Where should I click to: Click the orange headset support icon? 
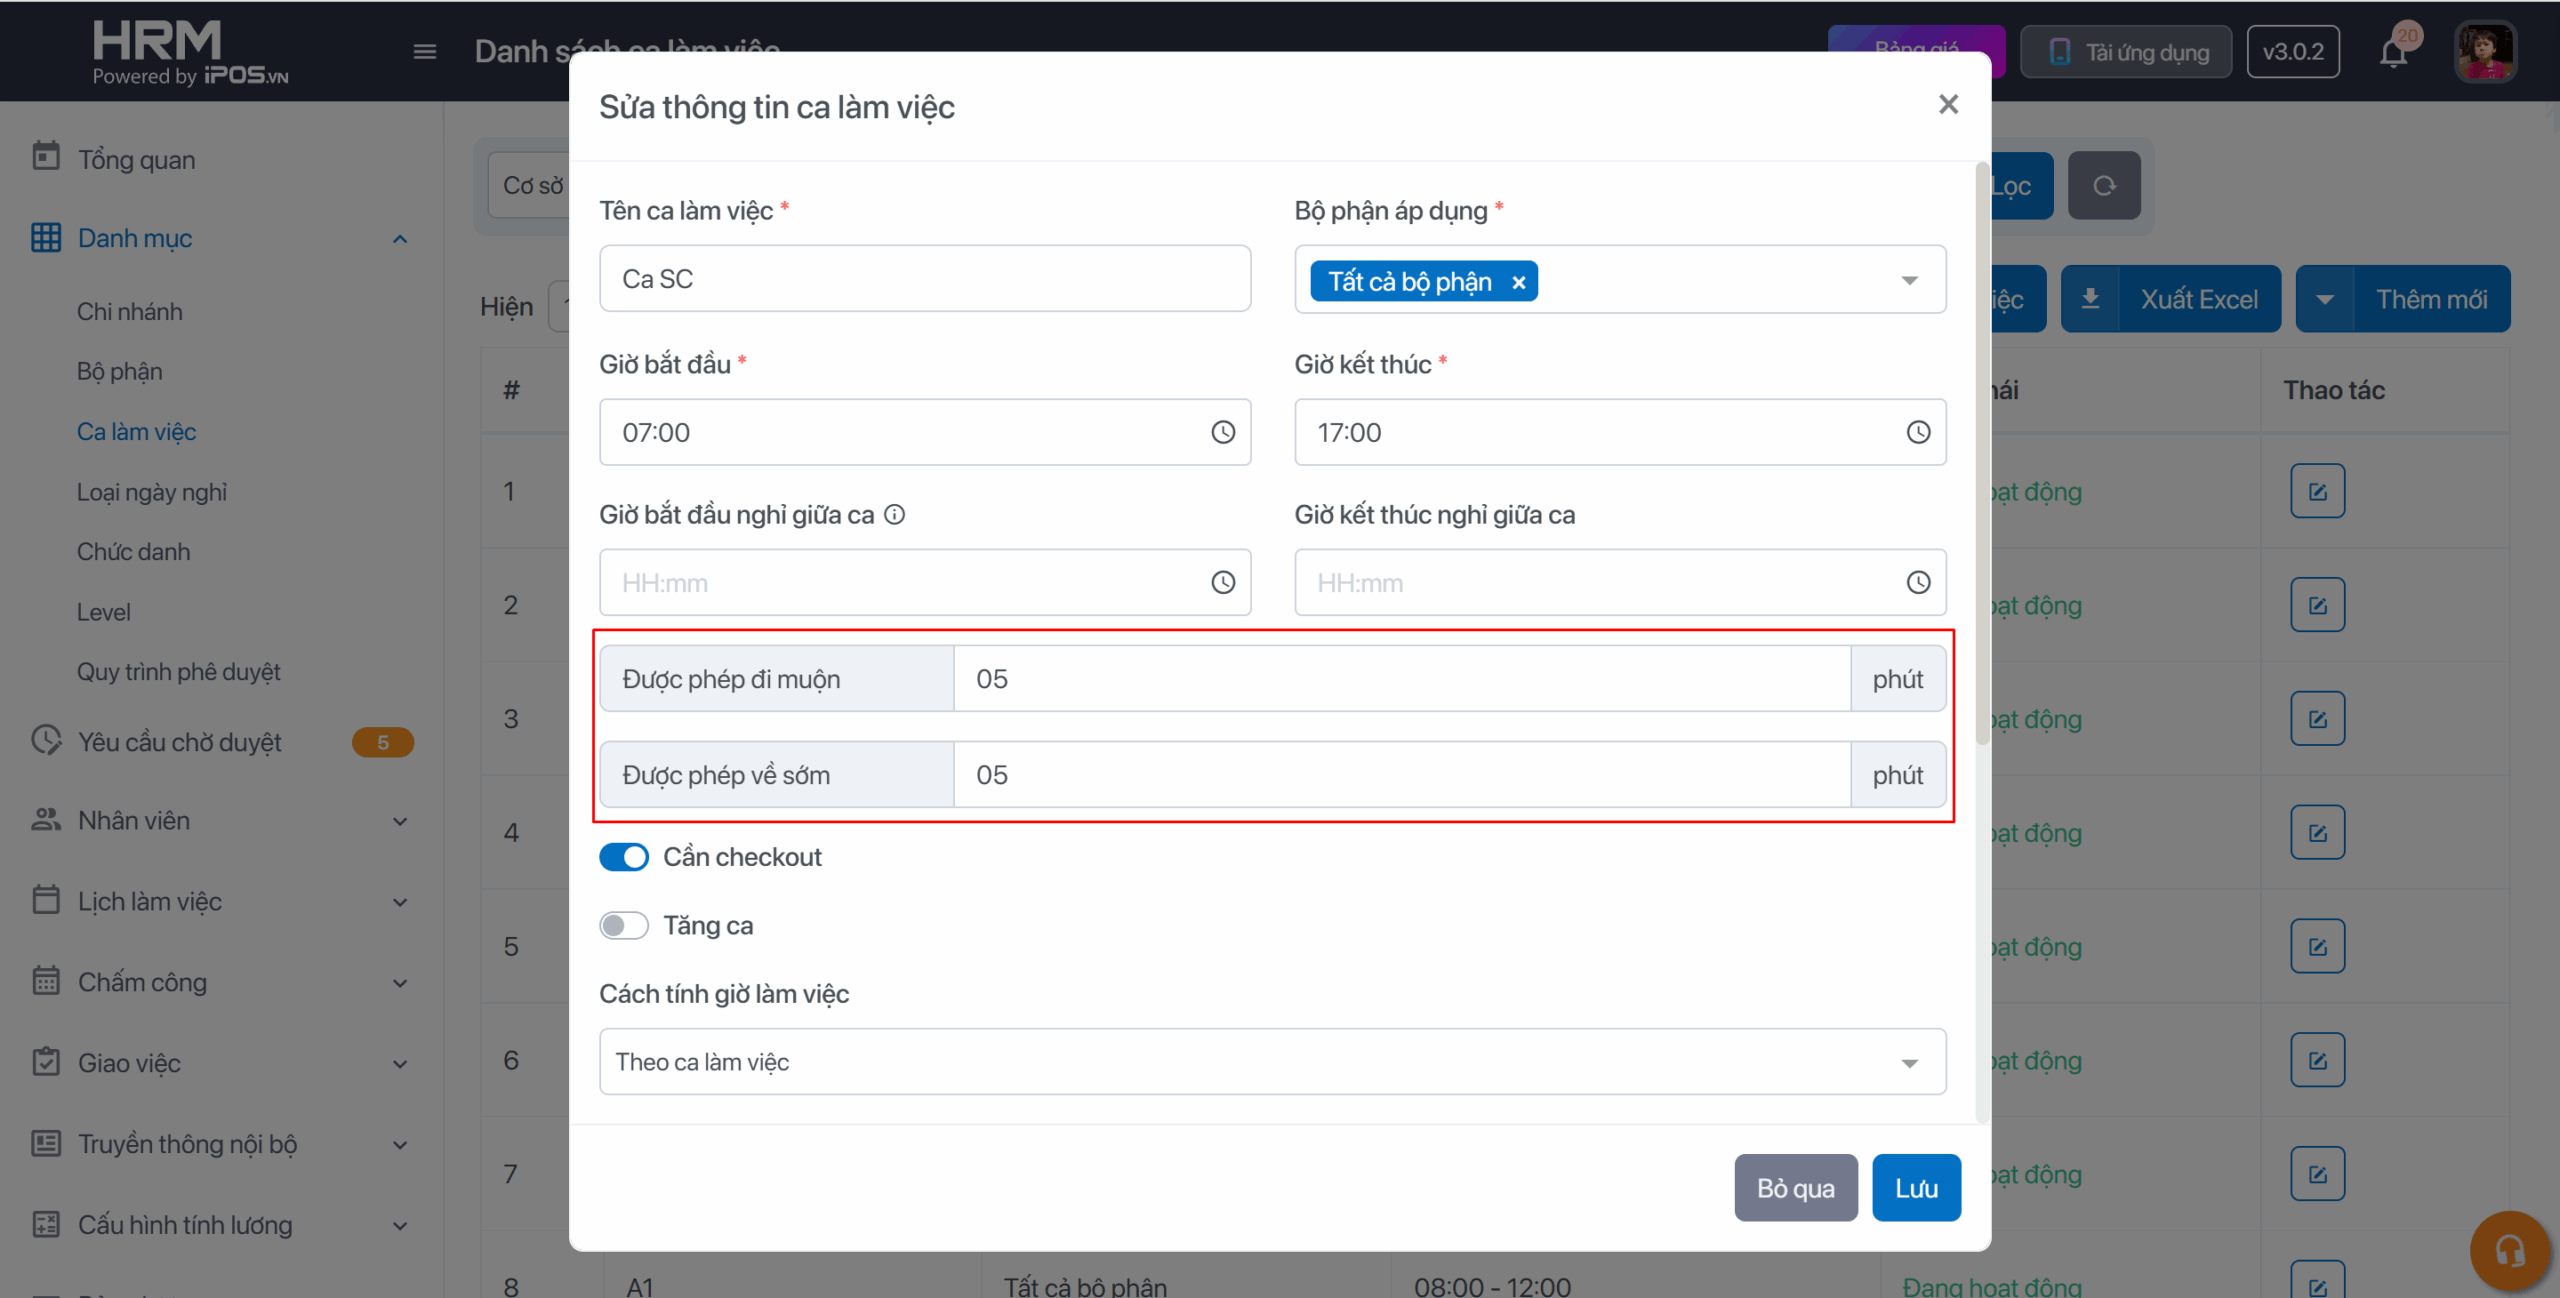click(2509, 1250)
